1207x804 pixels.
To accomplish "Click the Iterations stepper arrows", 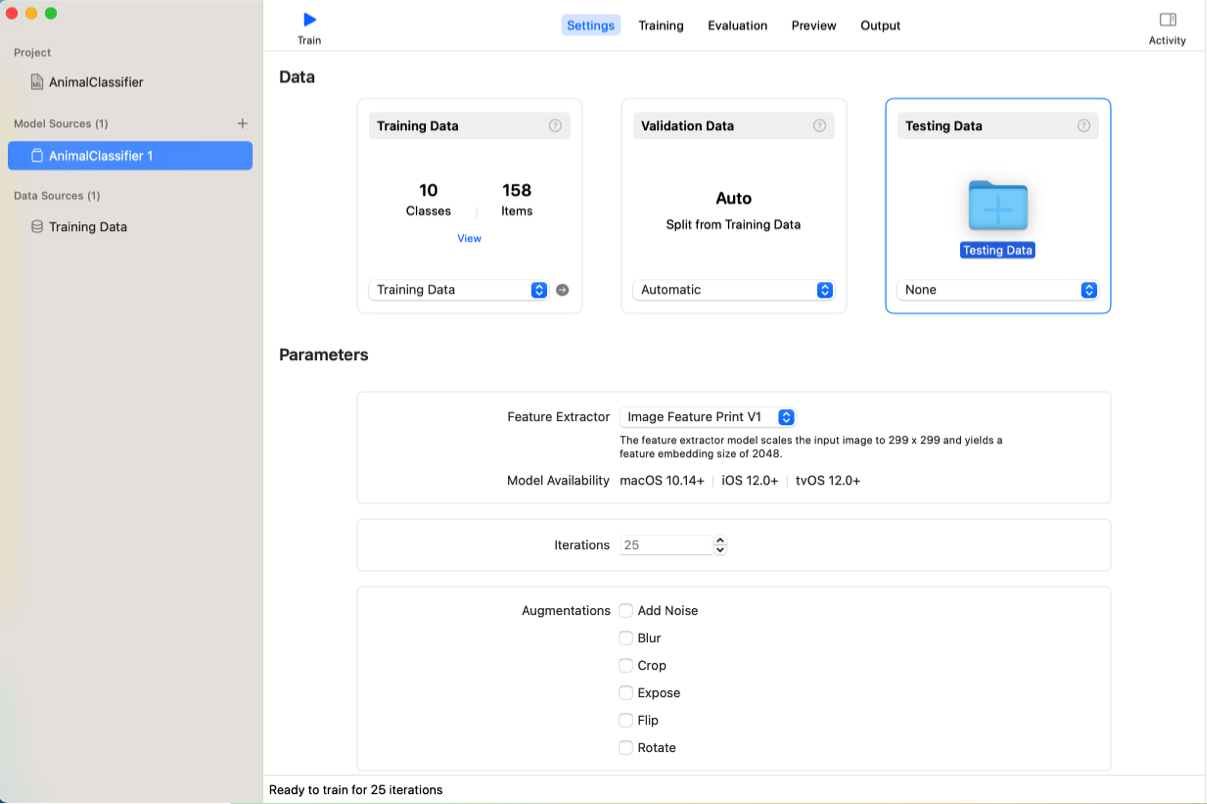I will (720, 546).
